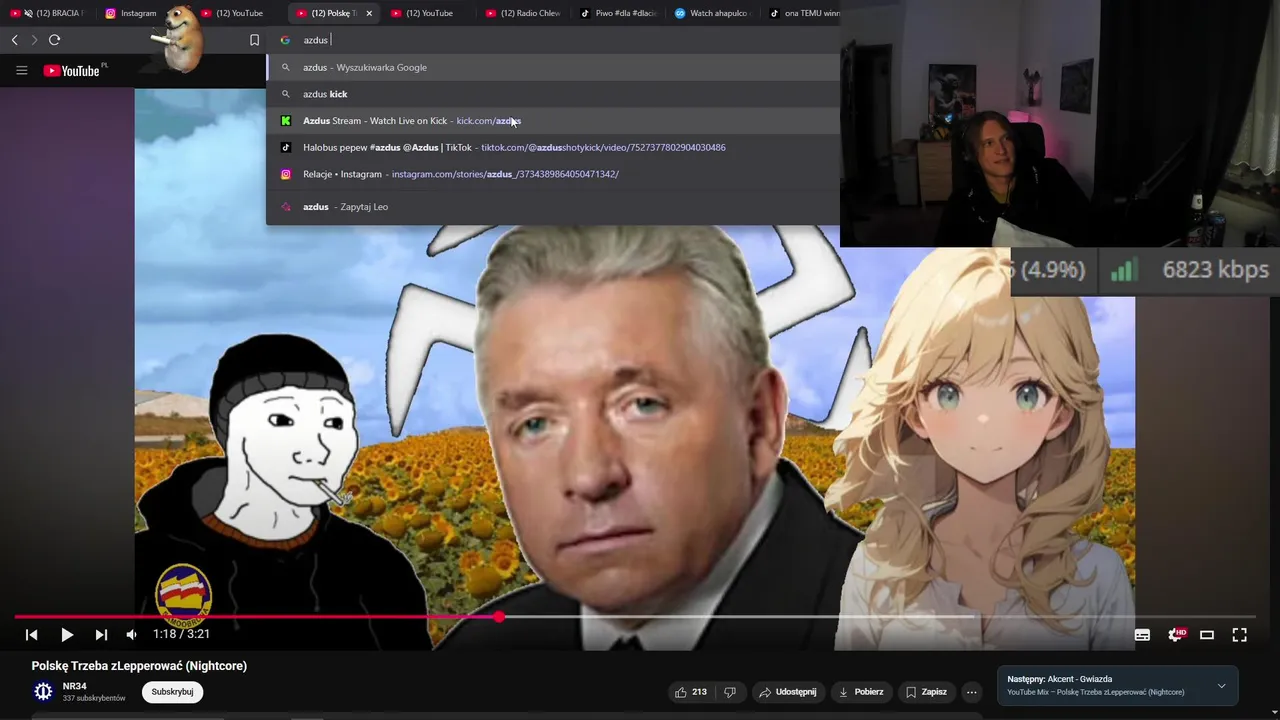Select azdus kick search suggestion
This screenshot has width=1280, height=720.
point(553,94)
